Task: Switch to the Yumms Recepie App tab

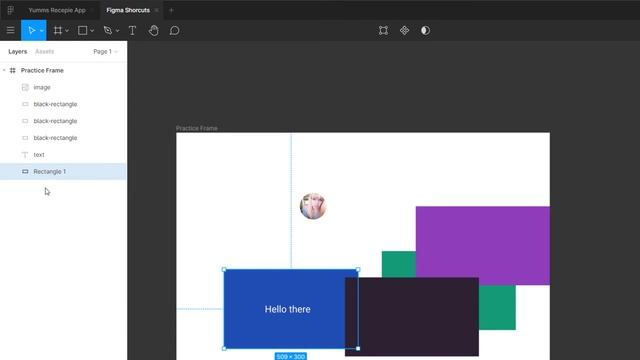Action: (57, 10)
